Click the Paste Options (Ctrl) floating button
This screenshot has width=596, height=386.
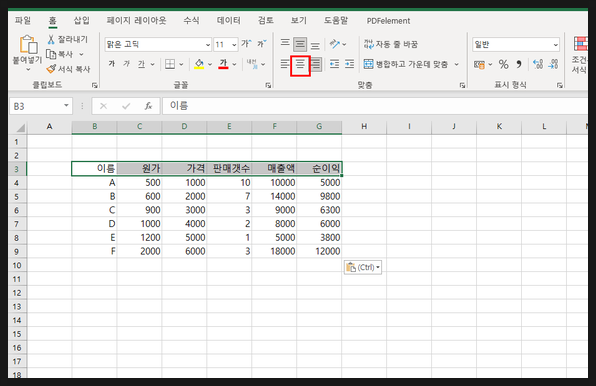pyautogui.click(x=363, y=267)
